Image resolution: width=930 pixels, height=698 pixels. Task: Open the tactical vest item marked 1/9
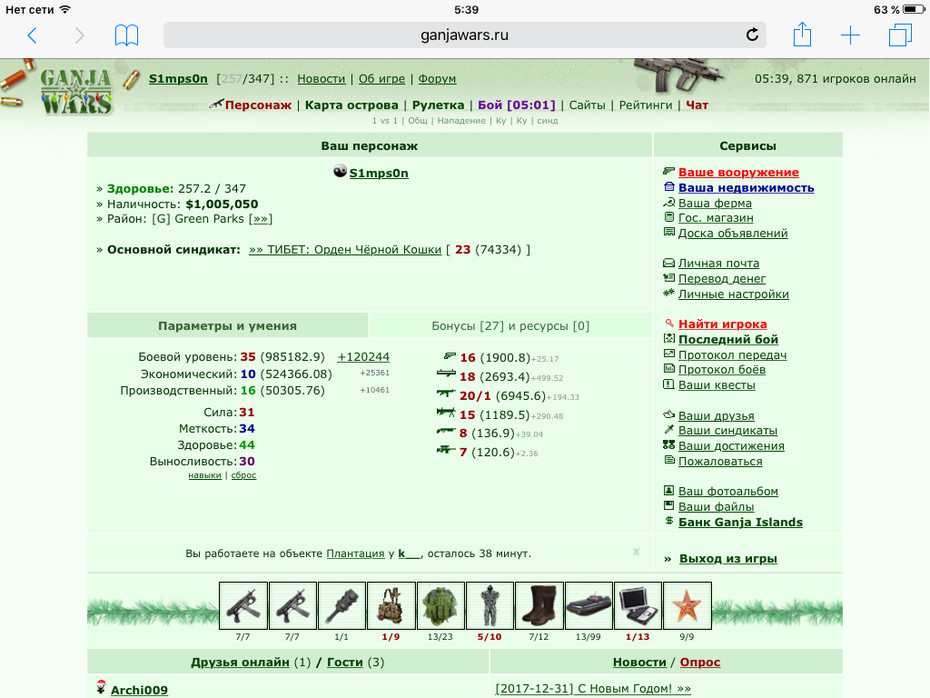pyautogui.click(x=391, y=605)
